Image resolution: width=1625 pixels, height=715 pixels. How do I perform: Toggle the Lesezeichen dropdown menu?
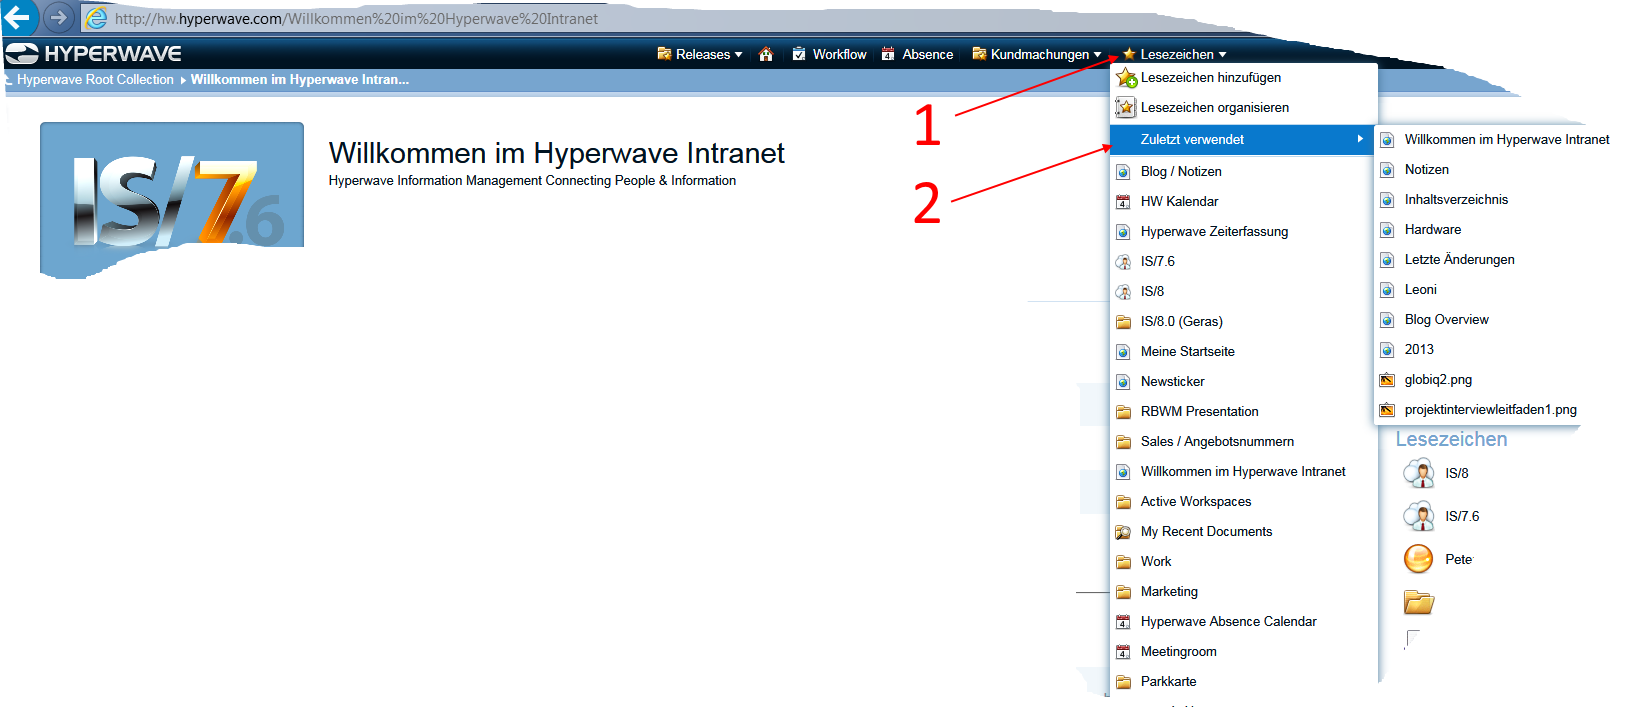pyautogui.click(x=1174, y=54)
